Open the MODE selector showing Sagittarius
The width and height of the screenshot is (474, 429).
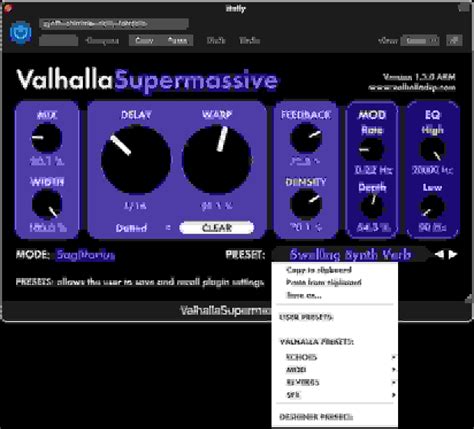click(85, 255)
